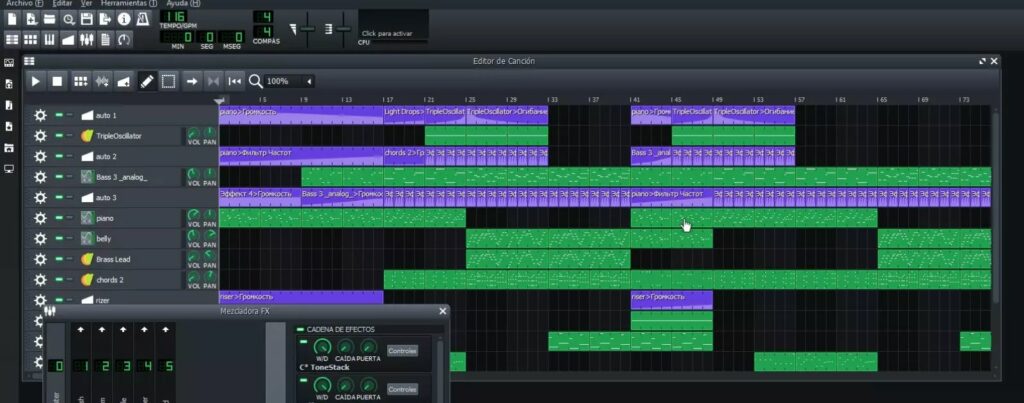The image size is (1024, 403).
Task: Open the Archivo menu
Action: pos(20,4)
